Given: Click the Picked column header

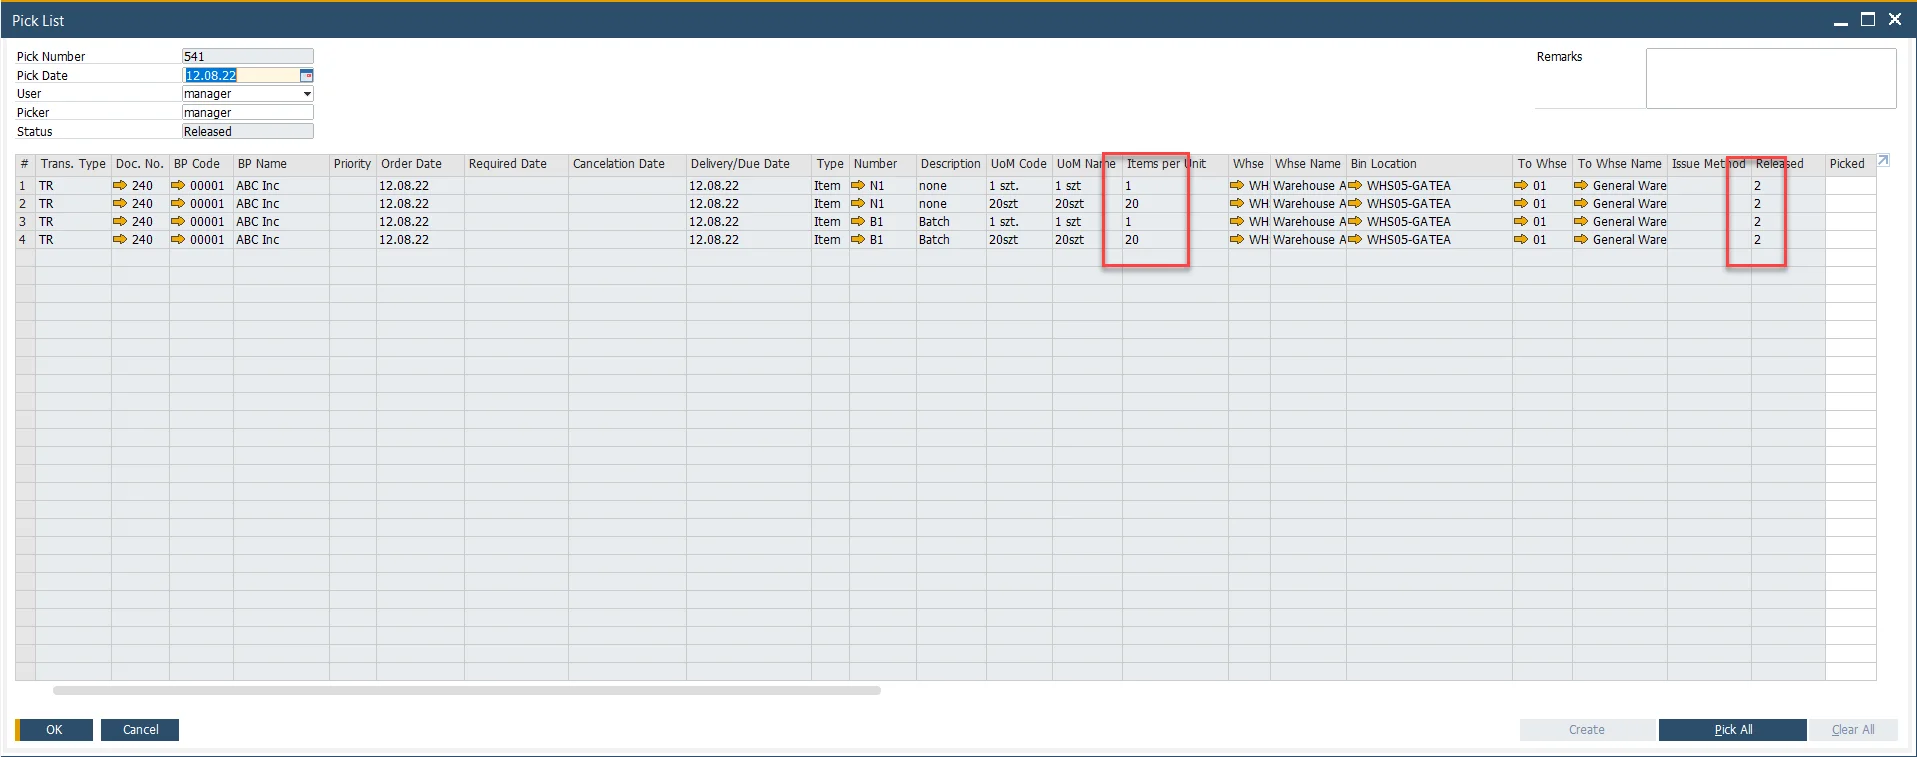Looking at the screenshot, I should pos(1850,164).
